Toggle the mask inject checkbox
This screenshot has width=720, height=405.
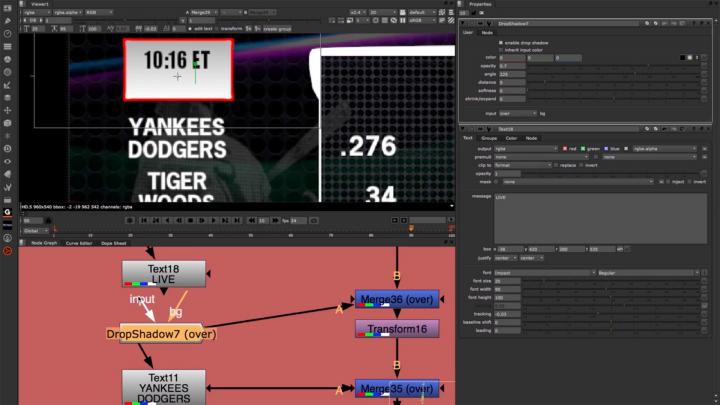pyautogui.click(x=668, y=182)
